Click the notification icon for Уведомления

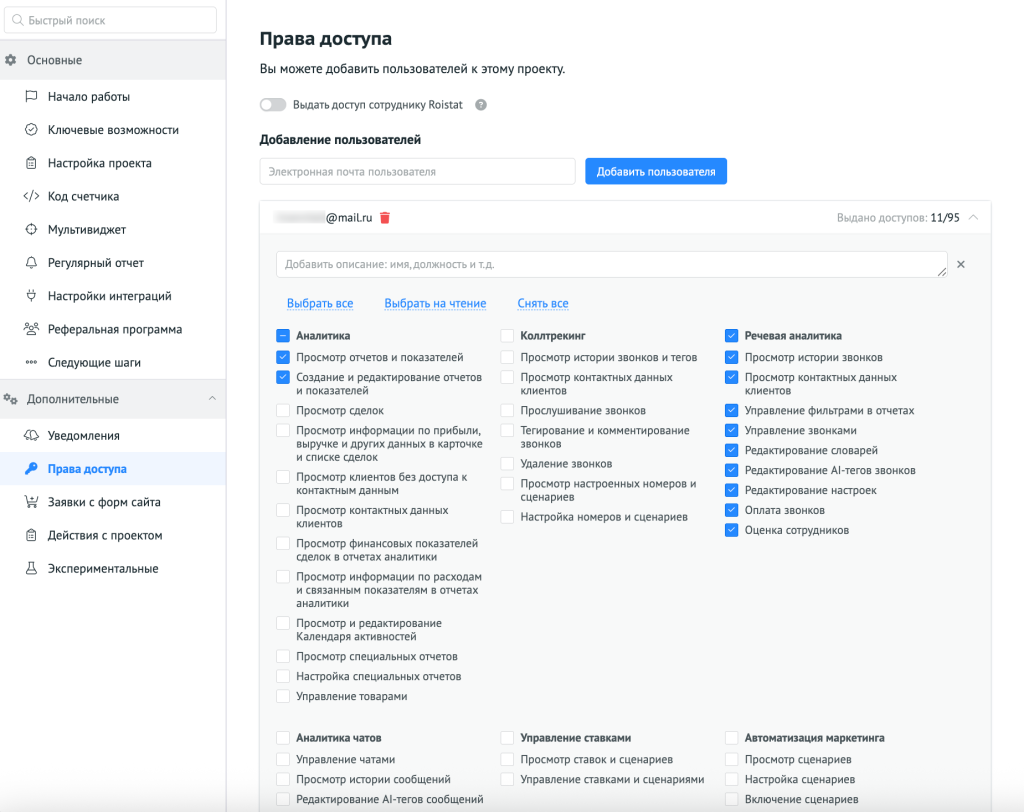click(x=31, y=435)
